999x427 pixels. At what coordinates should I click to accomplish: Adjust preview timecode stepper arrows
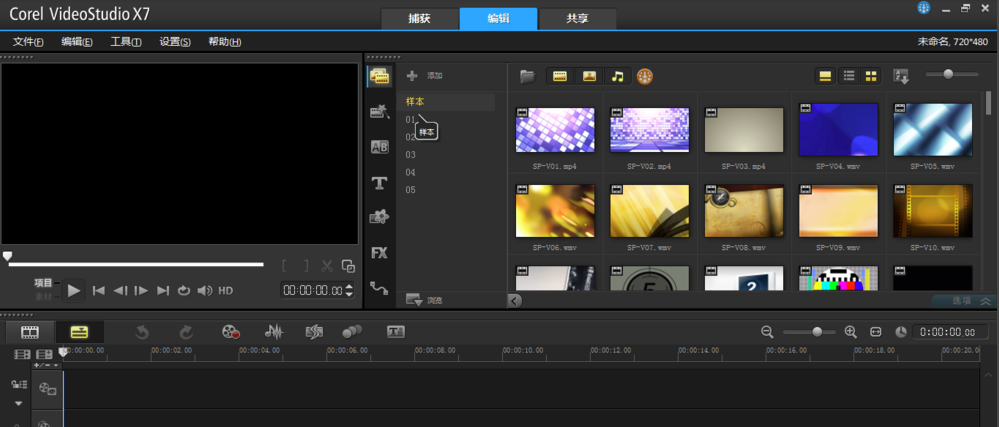click(349, 291)
